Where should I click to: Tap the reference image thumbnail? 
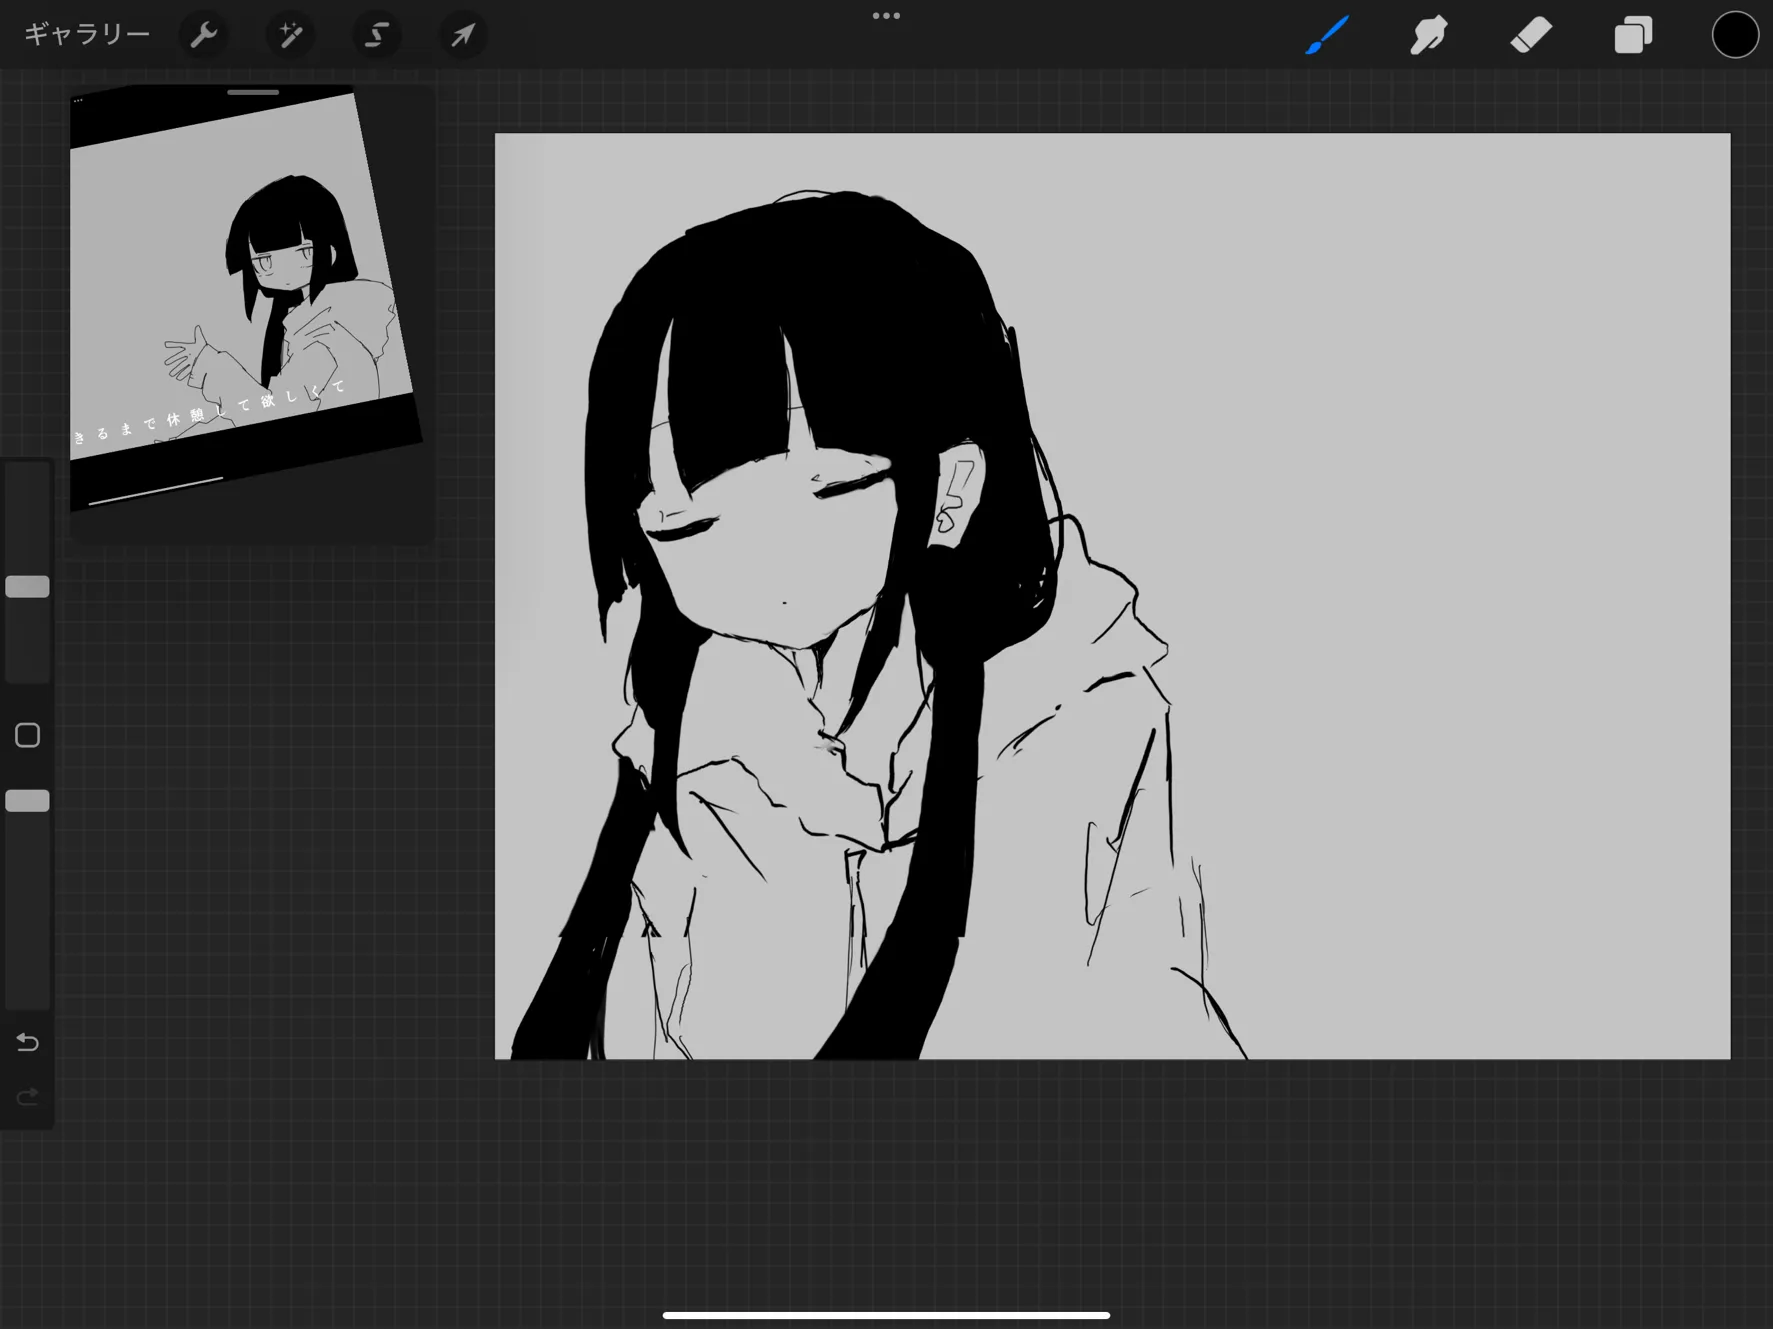point(245,300)
